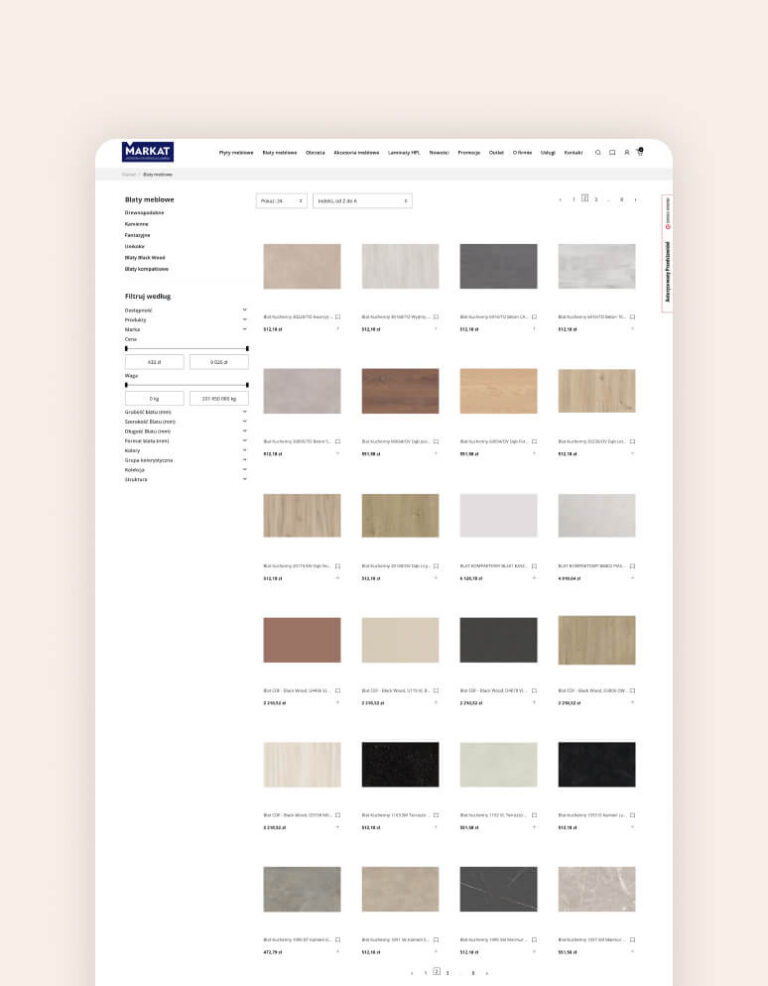Open the Pokaż items-per-page dropdown
768x986 pixels.
pyautogui.click(x=281, y=201)
